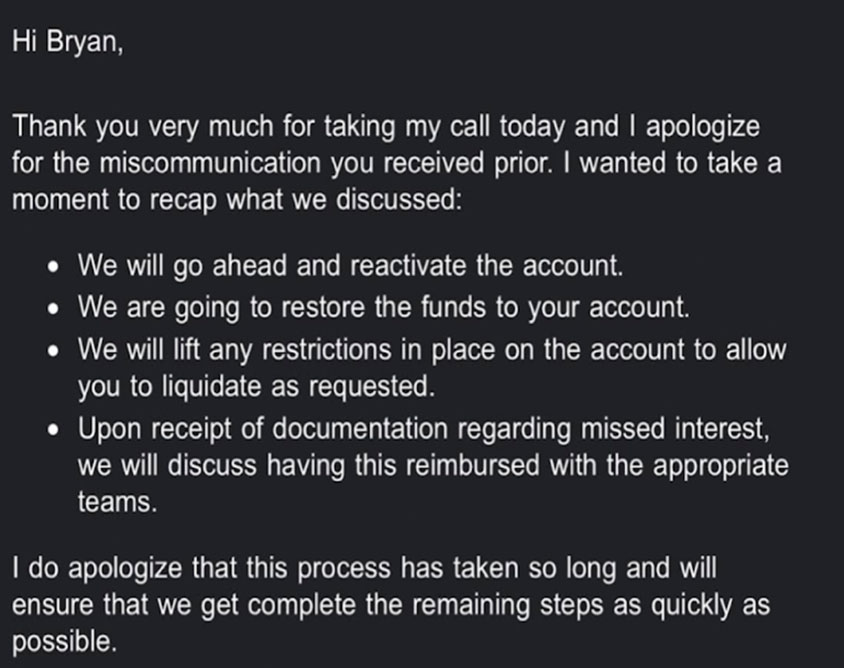The image size is (844, 668).
Task: Click the third bullet point dot
Action: click(53, 351)
